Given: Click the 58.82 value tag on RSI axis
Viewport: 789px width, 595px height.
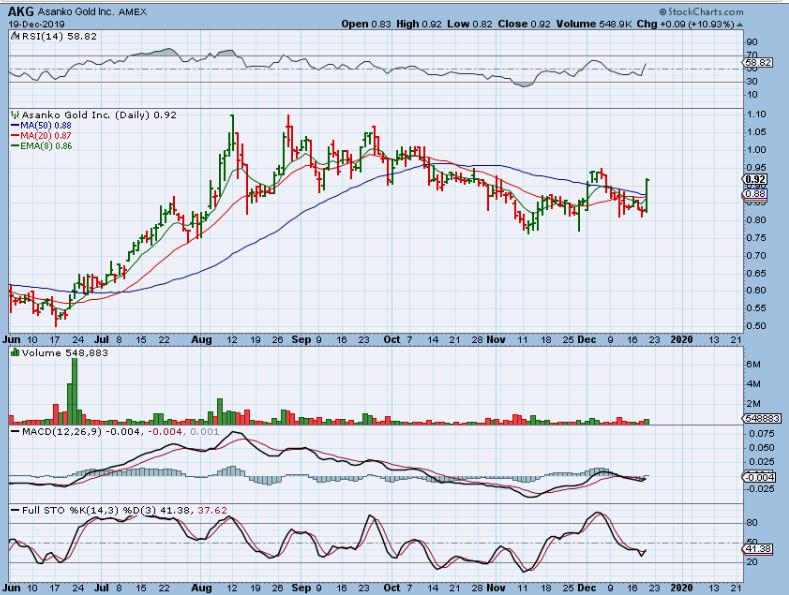Looking at the screenshot, I should [757, 63].
